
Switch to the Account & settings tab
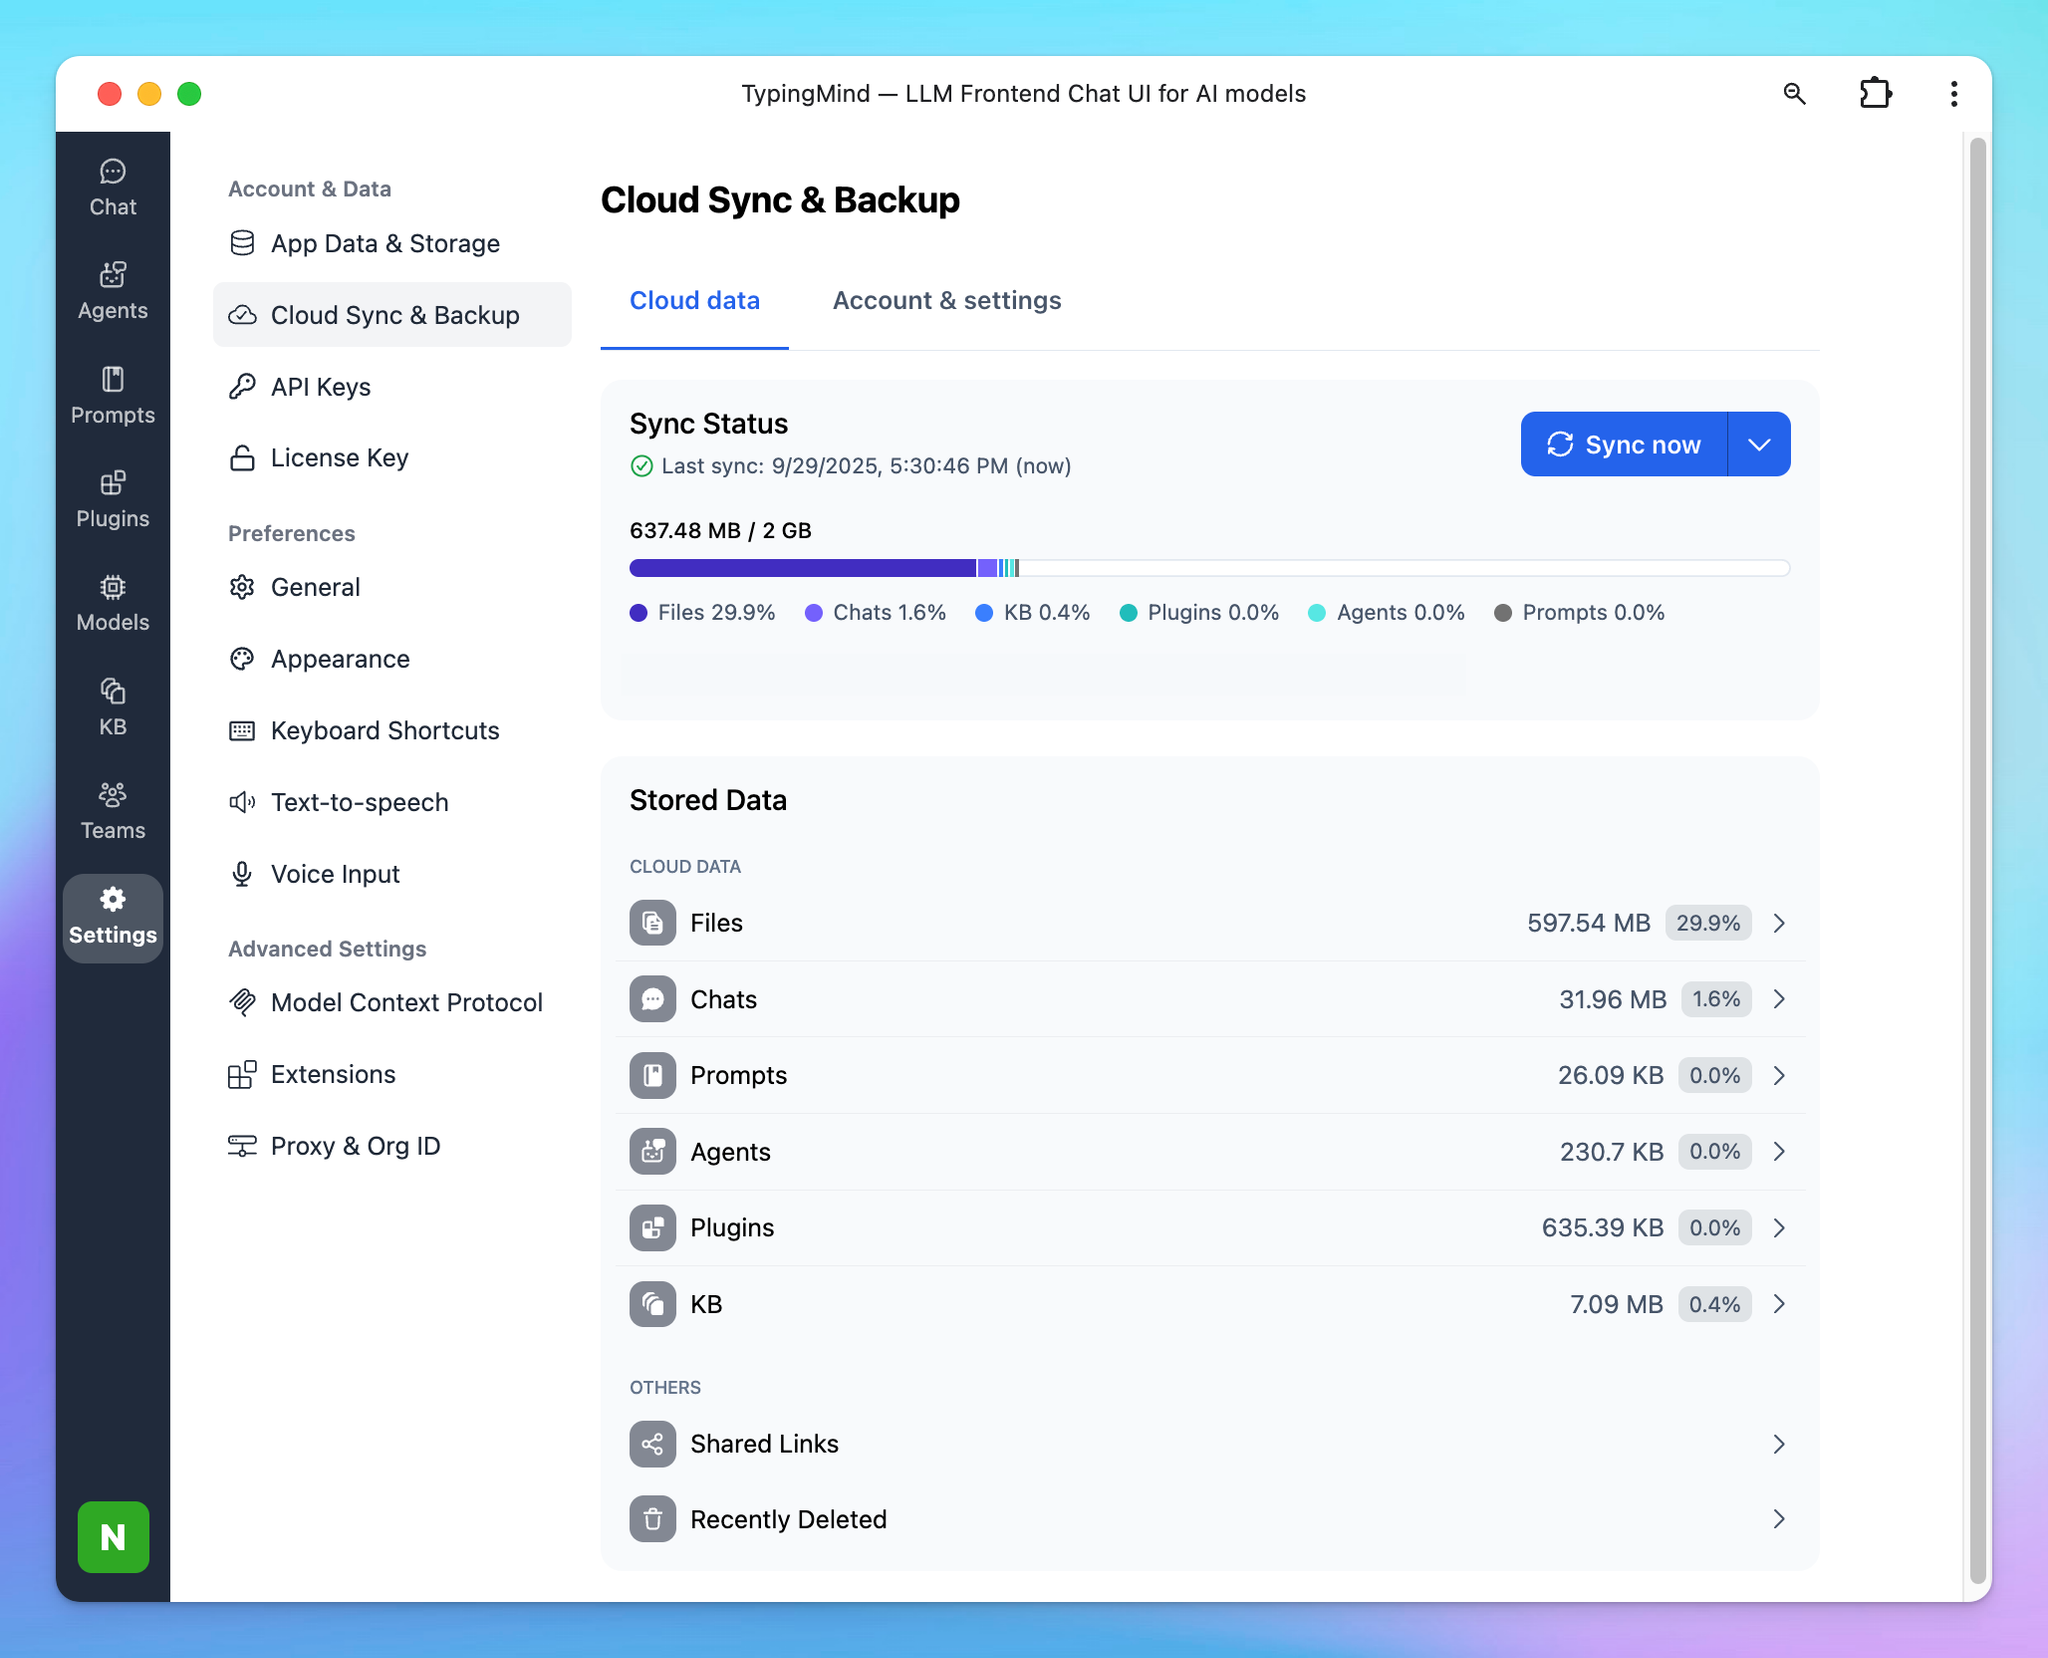tap(946, 300)
